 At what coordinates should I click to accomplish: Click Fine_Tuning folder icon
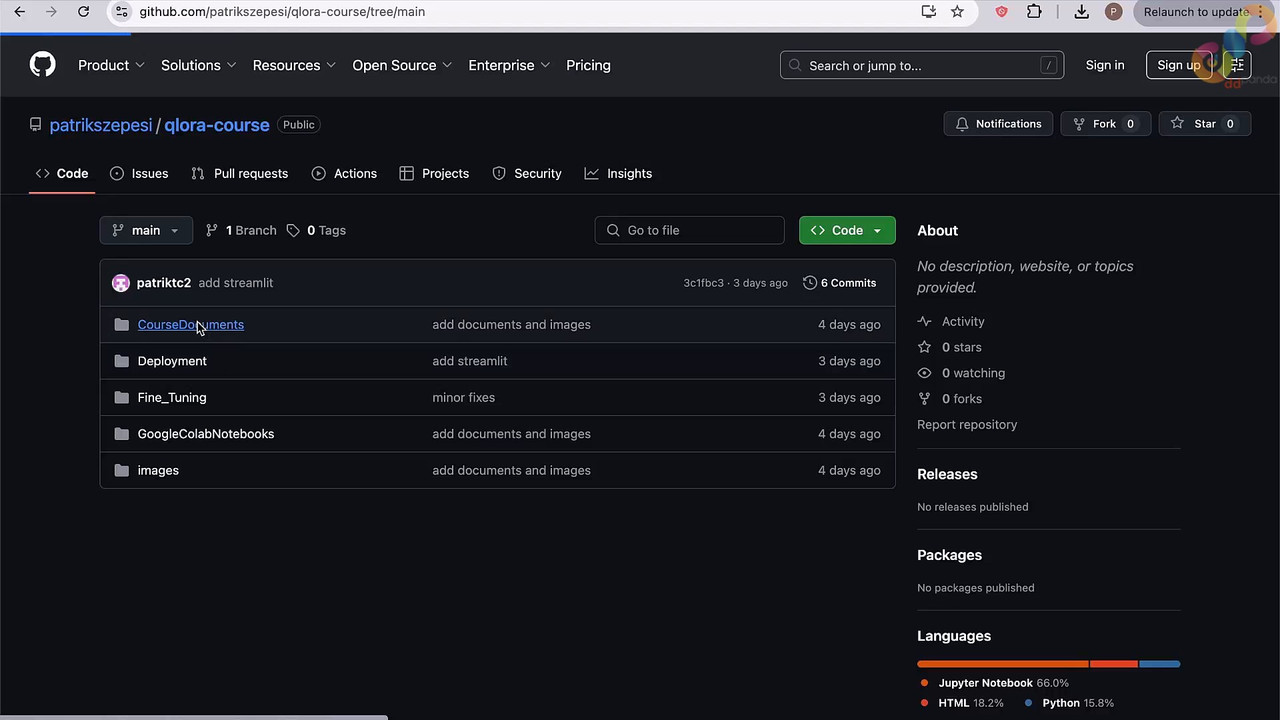[122, 397]
